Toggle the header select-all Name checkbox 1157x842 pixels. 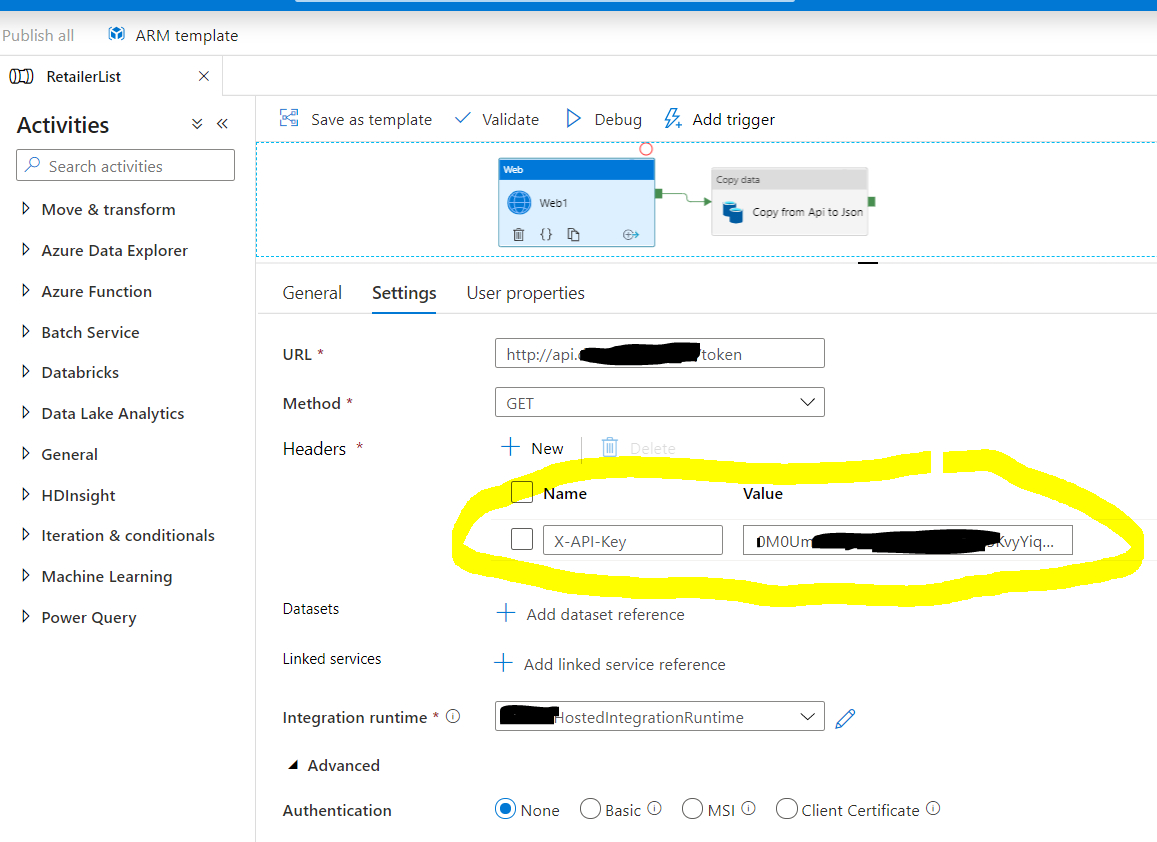(522, 492)
